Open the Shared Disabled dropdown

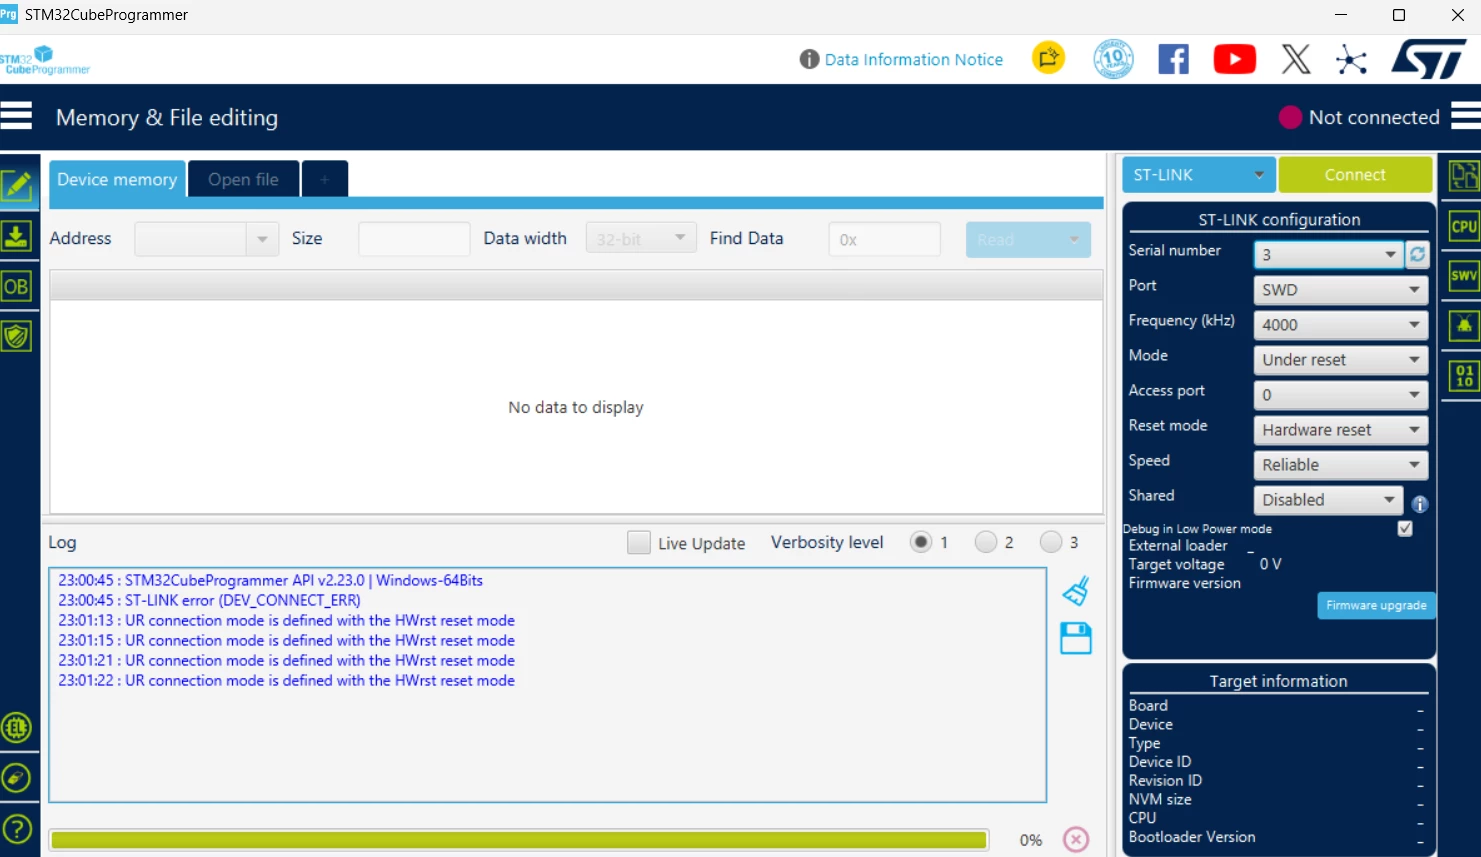pyautogui.click(x=1328, y=500)
